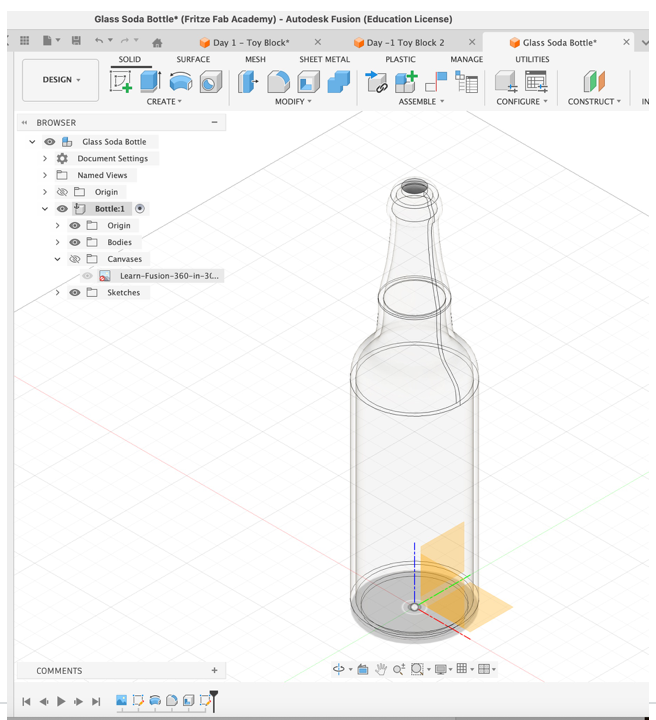Expand Named Views
The height and width of the screenshot is (720, 656).
45,175
